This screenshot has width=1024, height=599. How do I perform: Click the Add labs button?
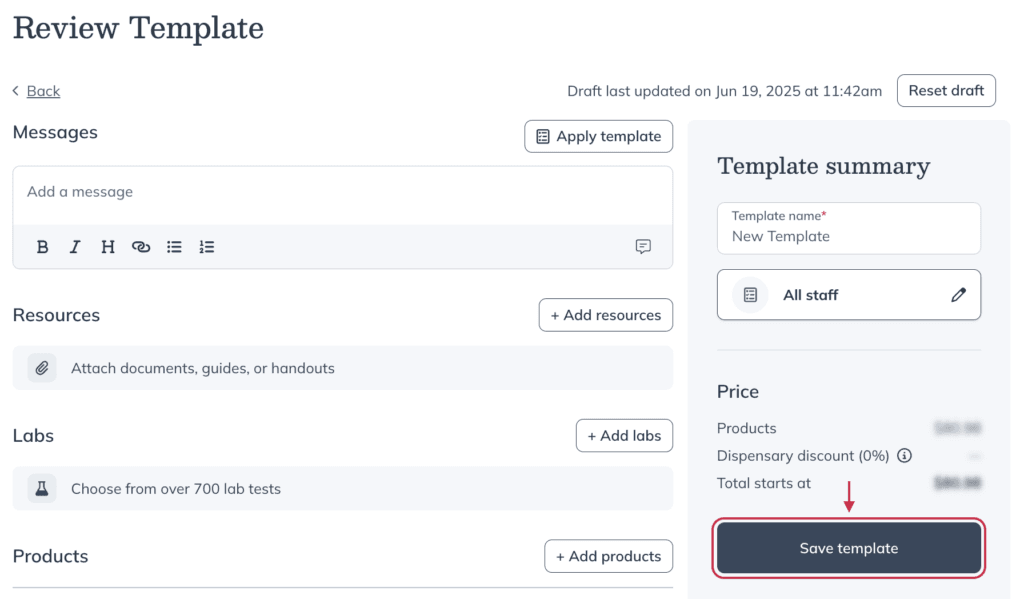(x=624, y=436)
